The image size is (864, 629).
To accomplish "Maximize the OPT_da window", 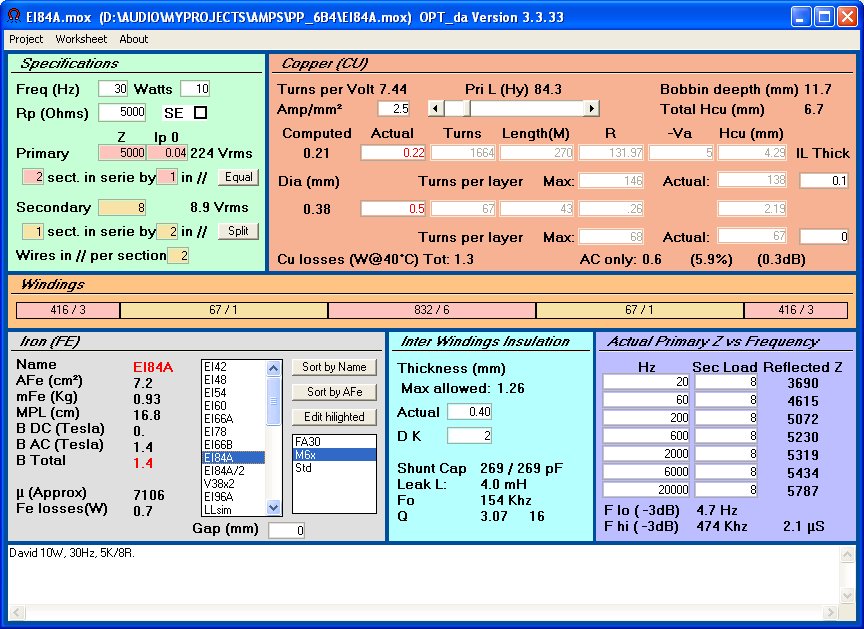I will pyautogui.click(x=825, y=17).
